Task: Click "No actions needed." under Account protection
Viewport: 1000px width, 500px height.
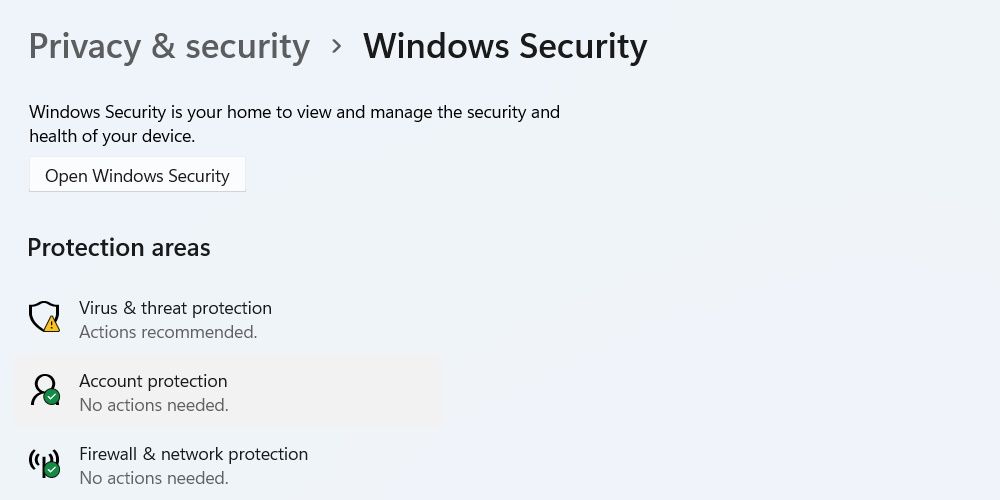Action: 154,405
